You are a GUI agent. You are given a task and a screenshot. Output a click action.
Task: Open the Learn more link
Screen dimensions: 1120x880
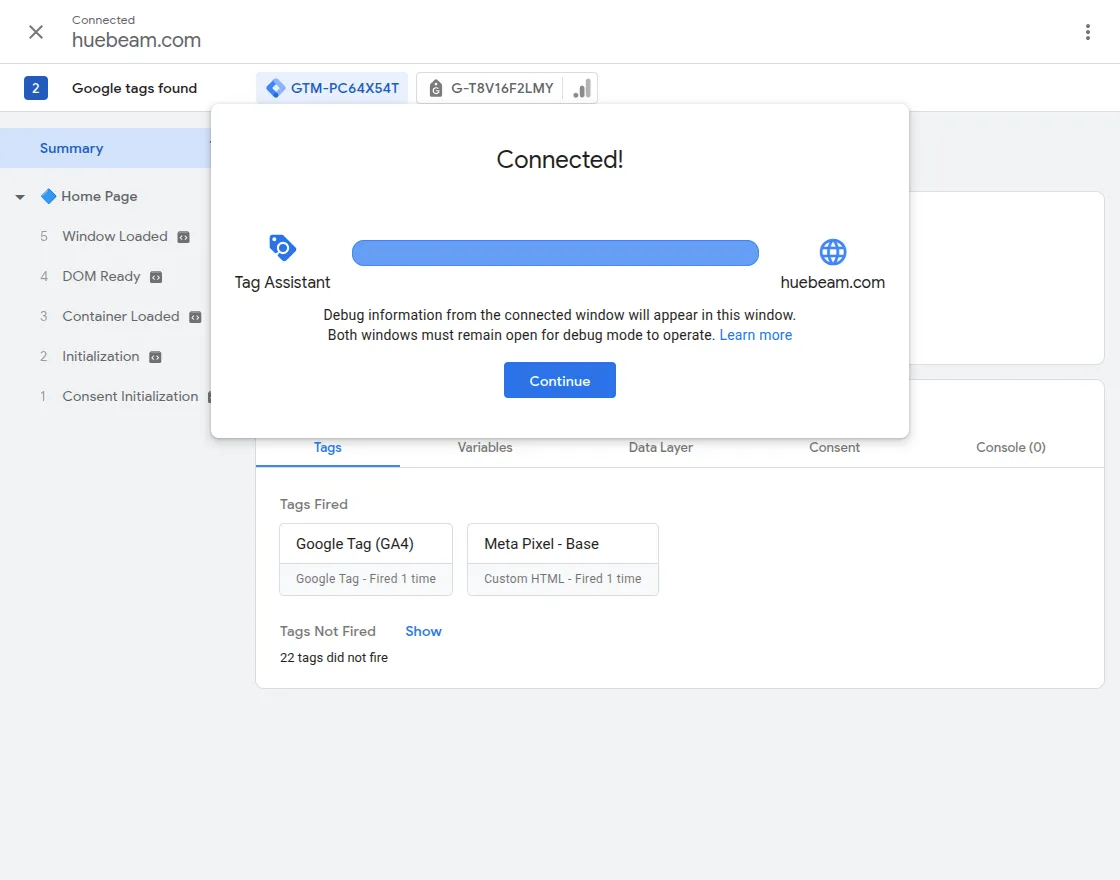point(755,335)
